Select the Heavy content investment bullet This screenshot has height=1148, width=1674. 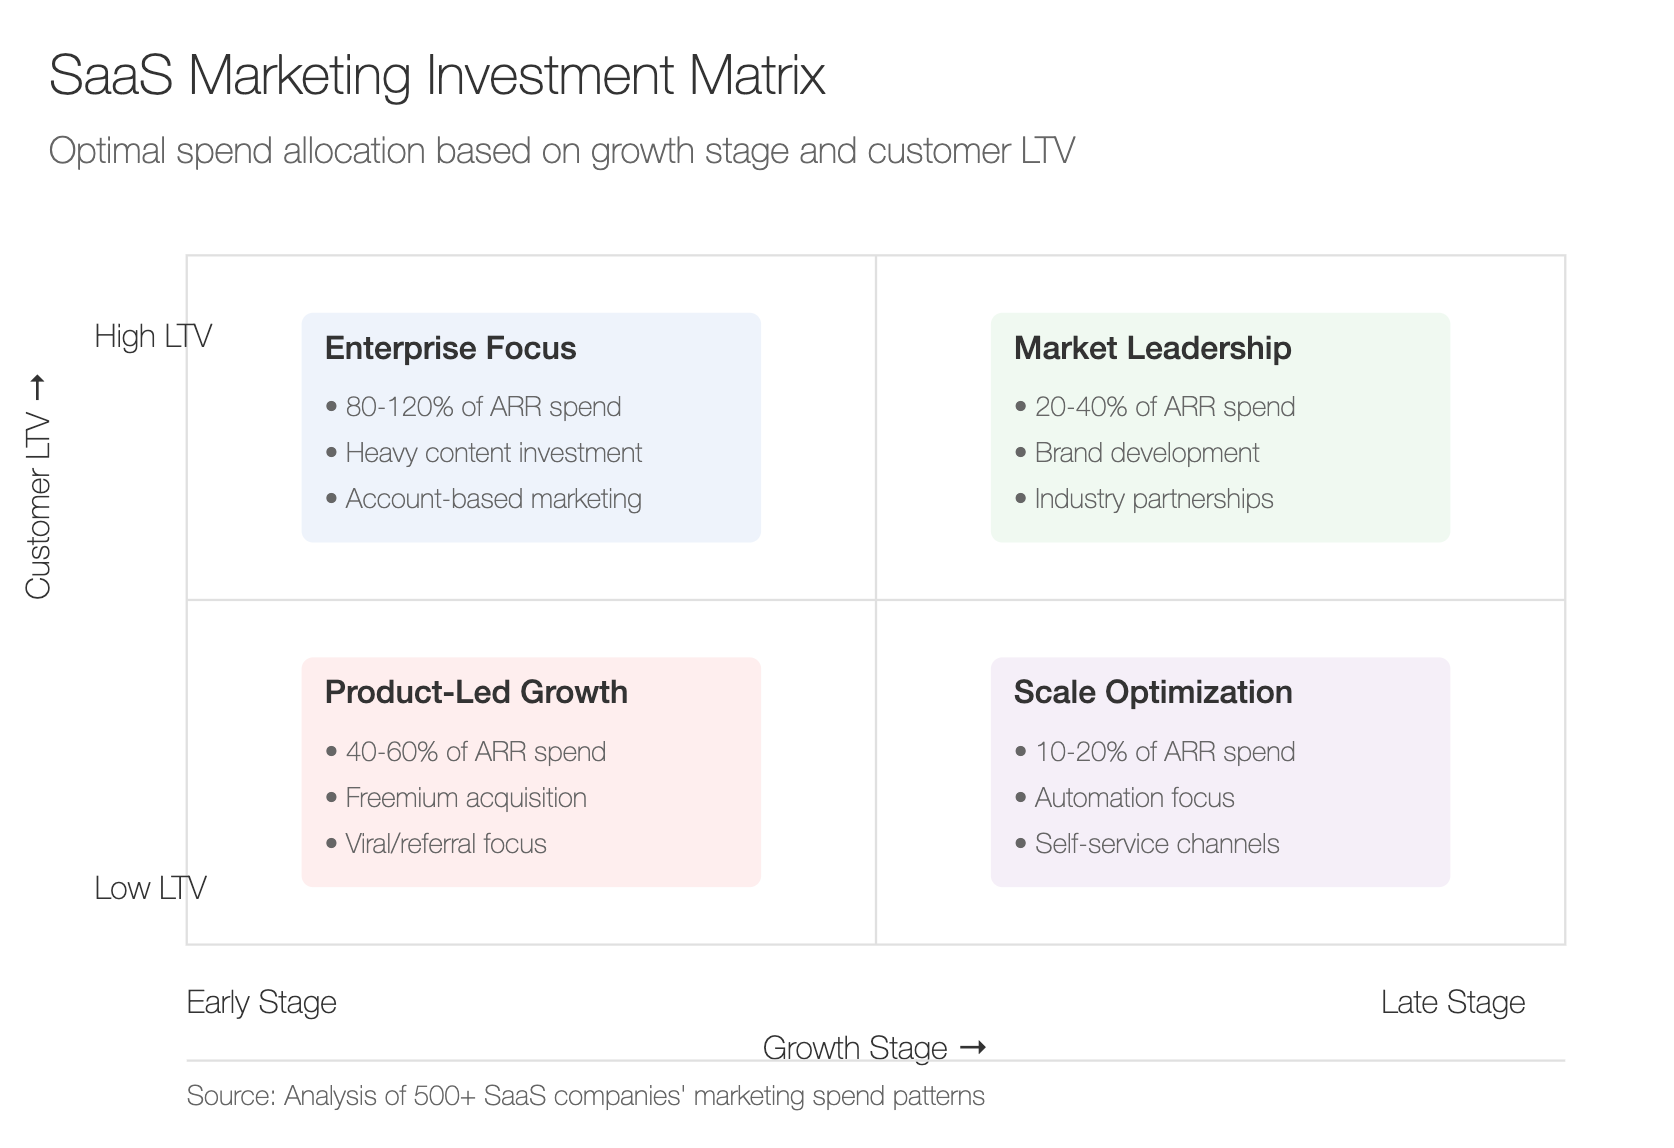click(483, 453)
